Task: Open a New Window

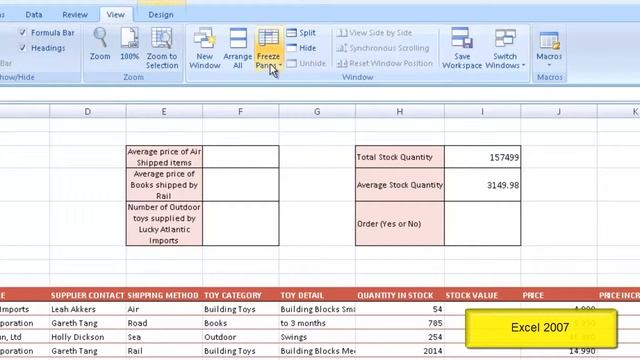Action: [204, 48]
